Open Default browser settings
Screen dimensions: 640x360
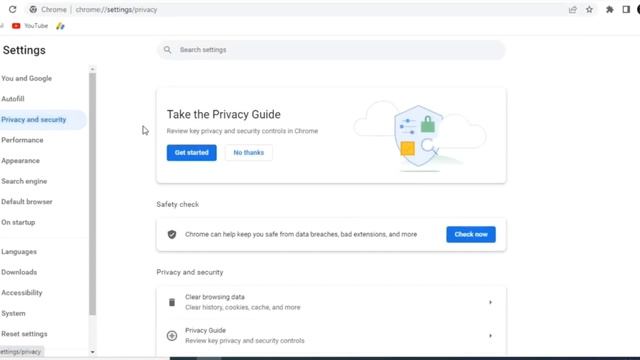27,202
